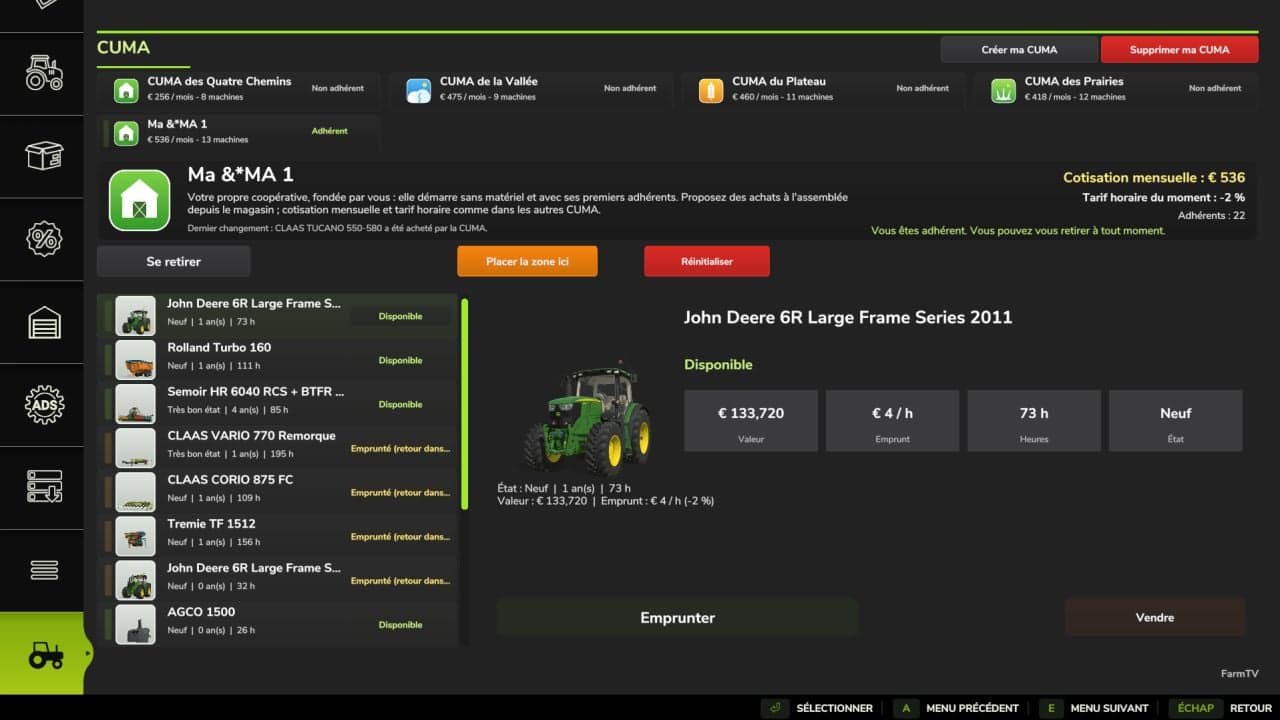Open the ADS sidebar page
This screenshot has width=1280, height=720.
coord(43,404)
